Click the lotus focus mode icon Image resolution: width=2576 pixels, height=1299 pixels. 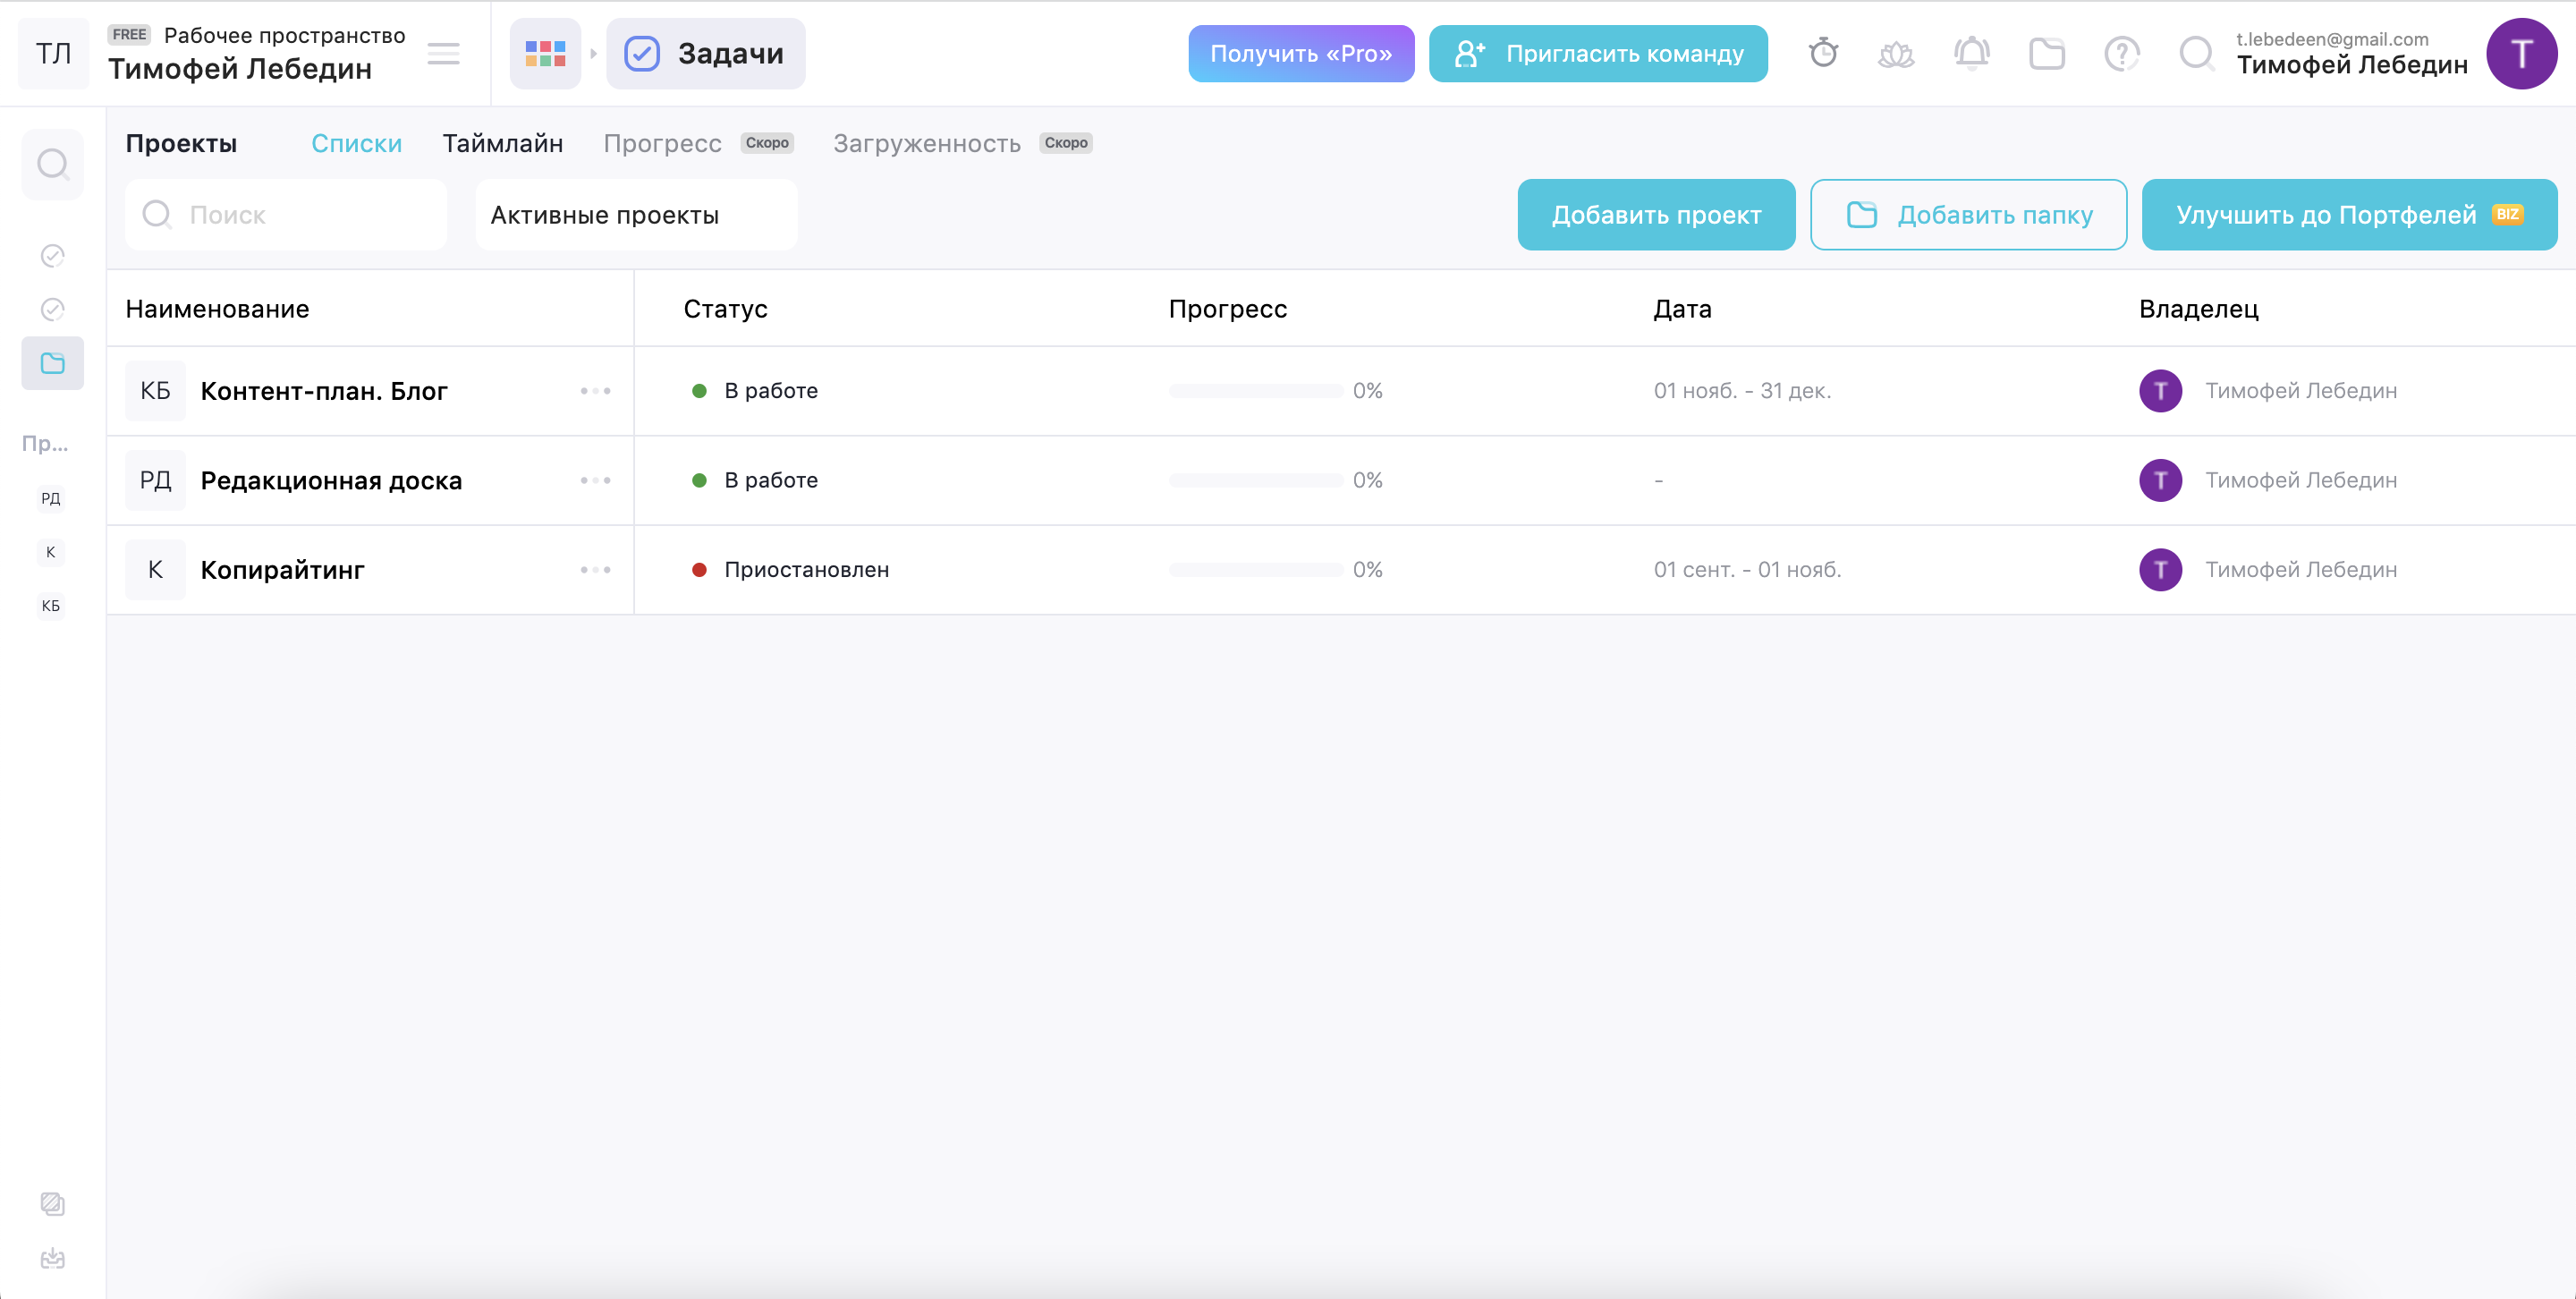tap(1896, 53)
